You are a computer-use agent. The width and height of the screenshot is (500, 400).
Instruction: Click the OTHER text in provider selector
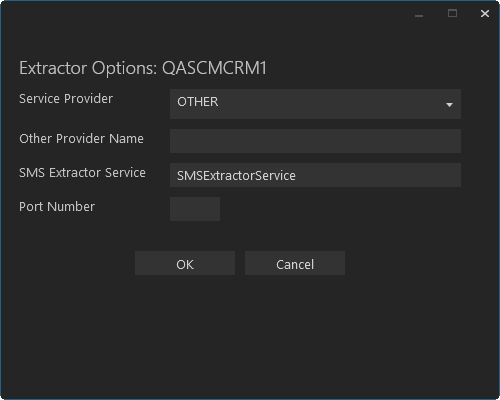[198, 102]
